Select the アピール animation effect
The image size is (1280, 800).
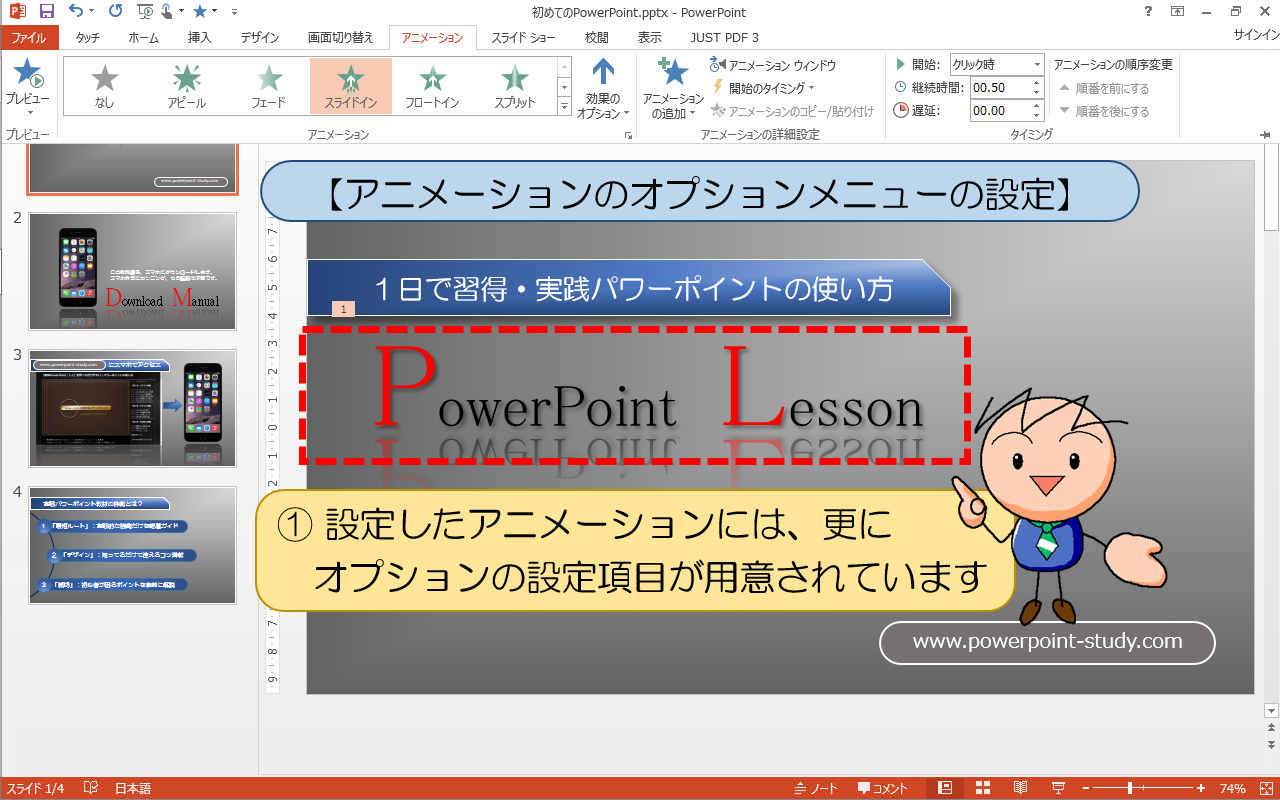[x=186, y=85]
